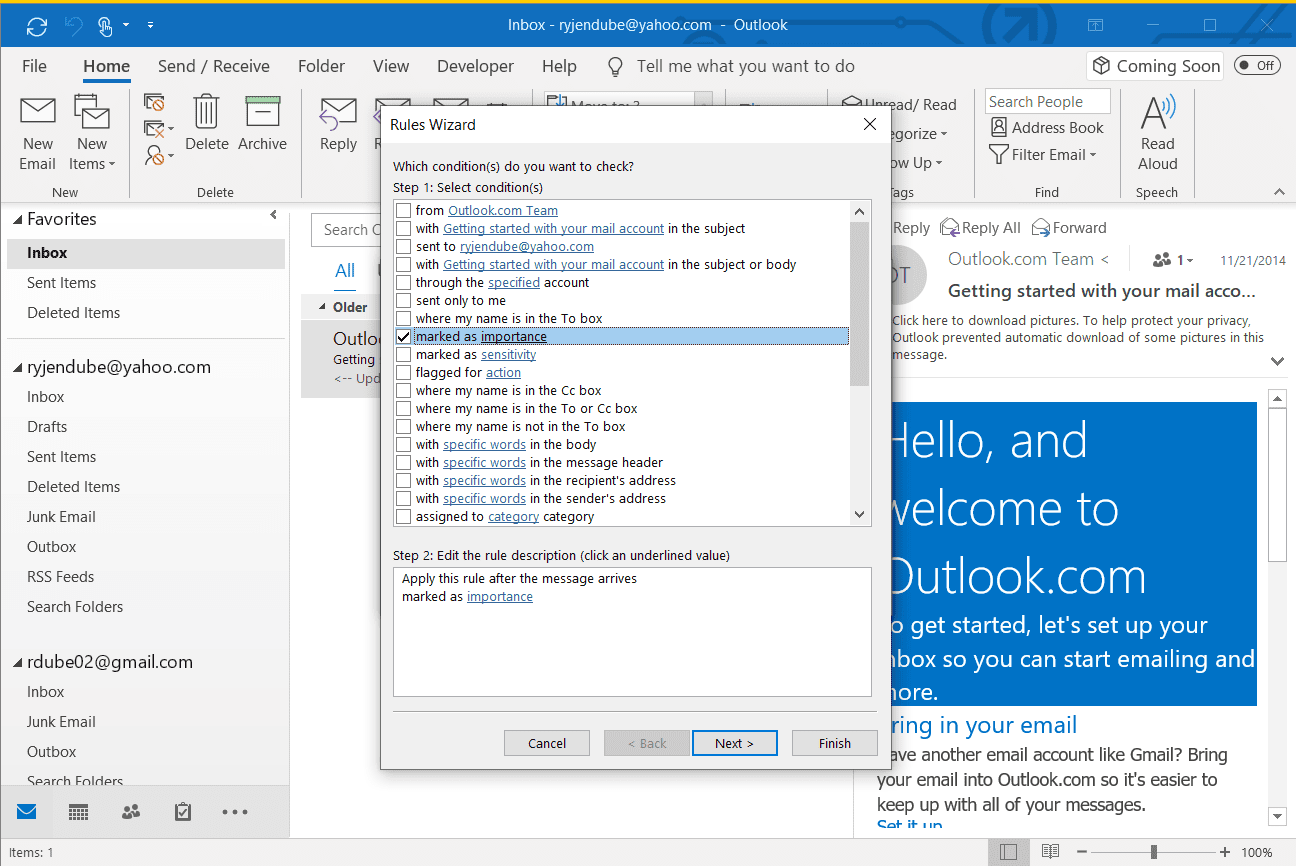Open the recipients count dropdown
Image resolution: width=1296 pixels, height=866 pixels.
point(1173,260)
